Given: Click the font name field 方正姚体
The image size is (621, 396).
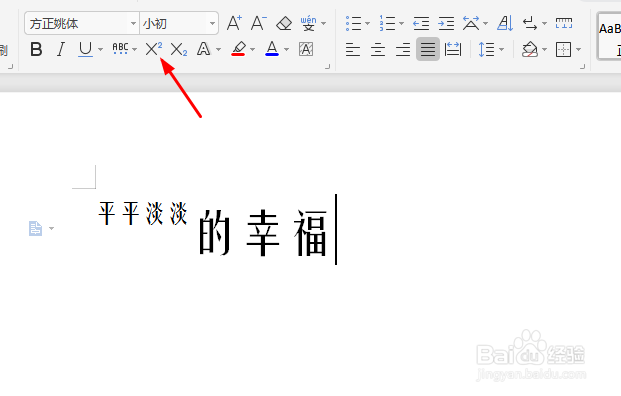Looking at the screenshot, I should [x=77, y=24].
